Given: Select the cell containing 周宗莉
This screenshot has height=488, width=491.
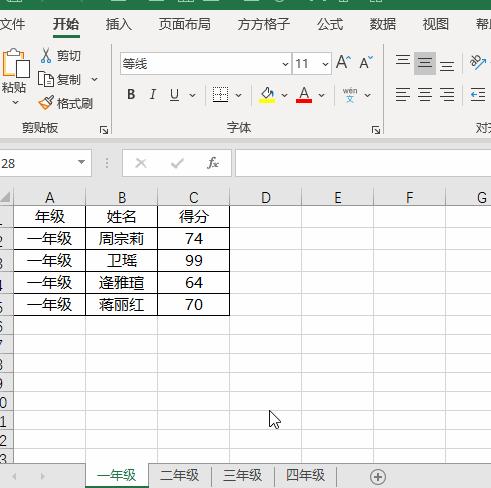Looking at the screenshot, I should pyautogui.click(x=122, y=239).
